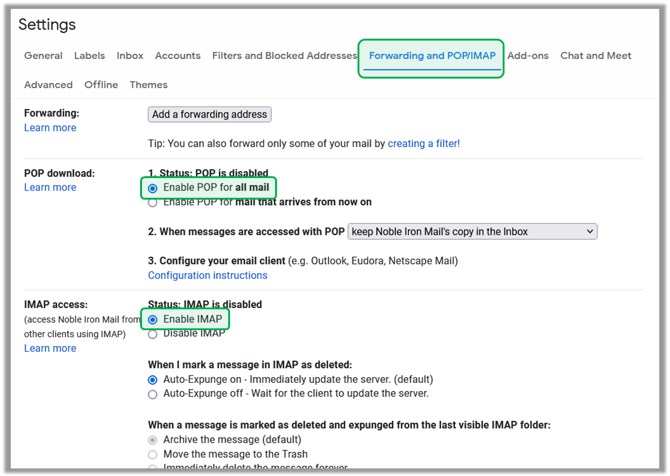Select Enable POP for mail arriving from now on
The image size is (670, 476).
pos(153,203)
